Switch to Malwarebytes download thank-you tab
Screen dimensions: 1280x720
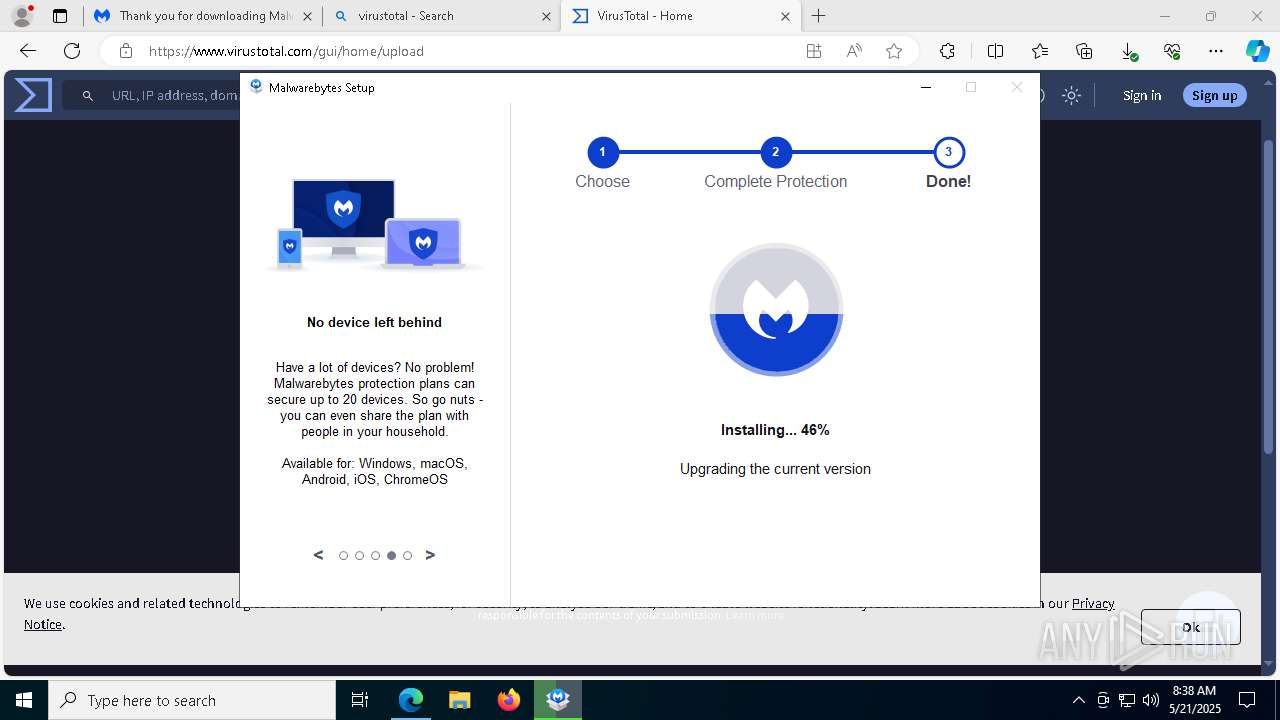point(203,16)
